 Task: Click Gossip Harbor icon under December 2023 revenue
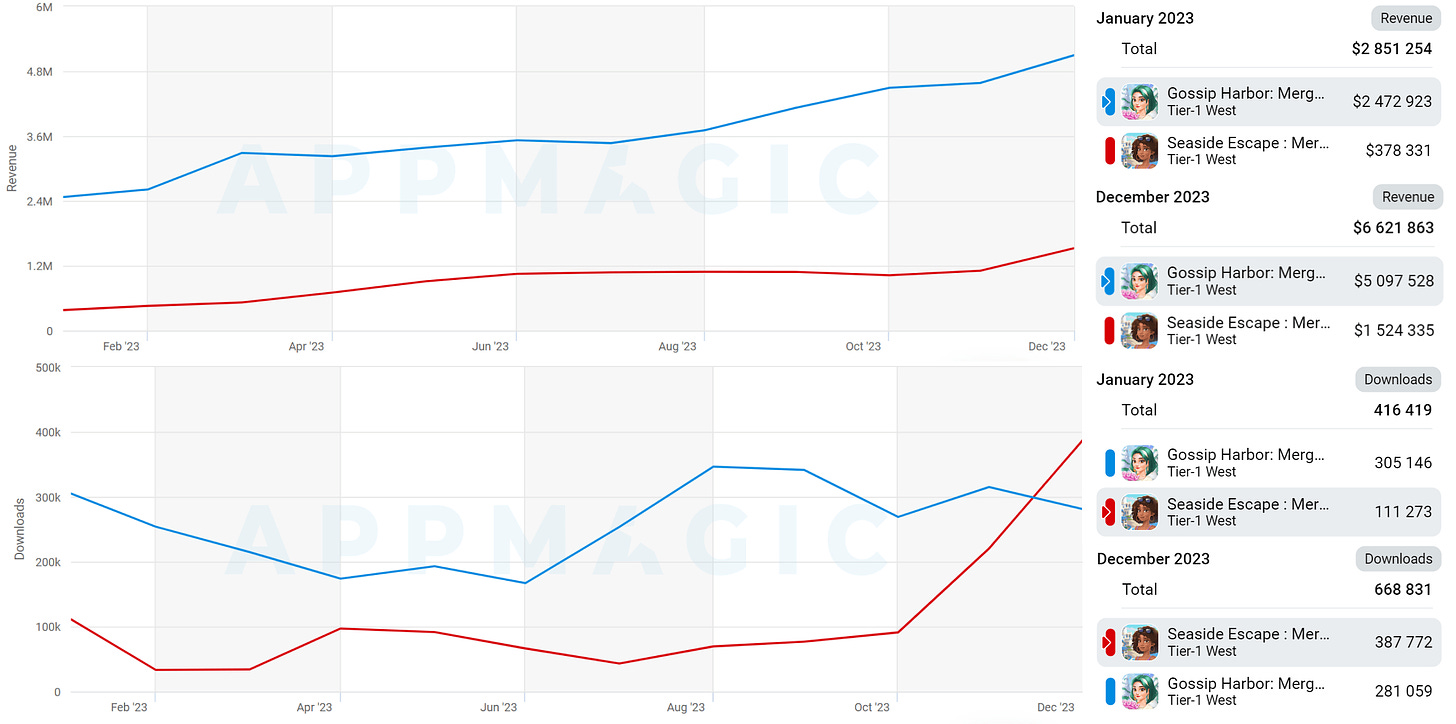[1140, 282]
